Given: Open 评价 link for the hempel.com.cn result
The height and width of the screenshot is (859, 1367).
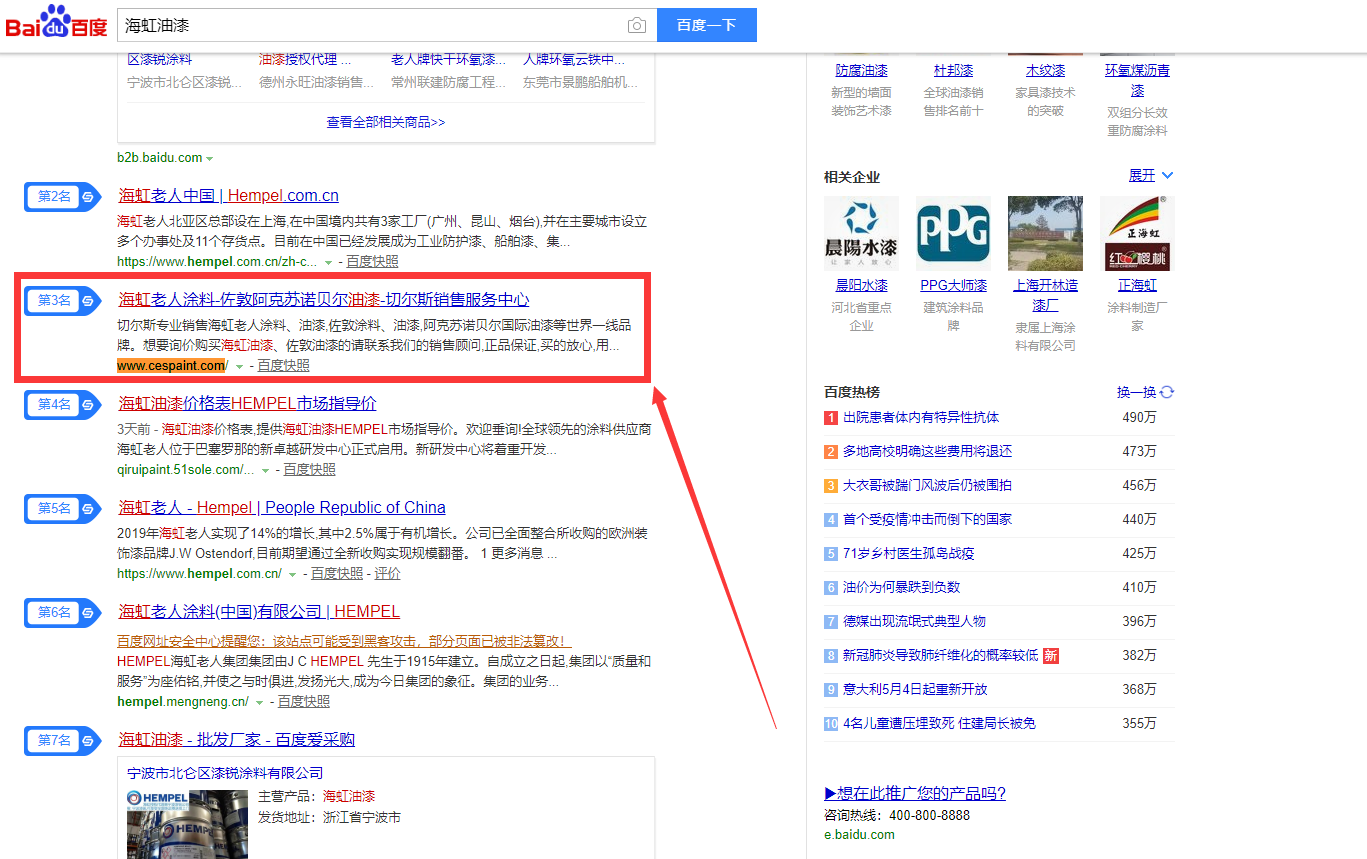Looking at the screenshot, I should click(387, 574).
